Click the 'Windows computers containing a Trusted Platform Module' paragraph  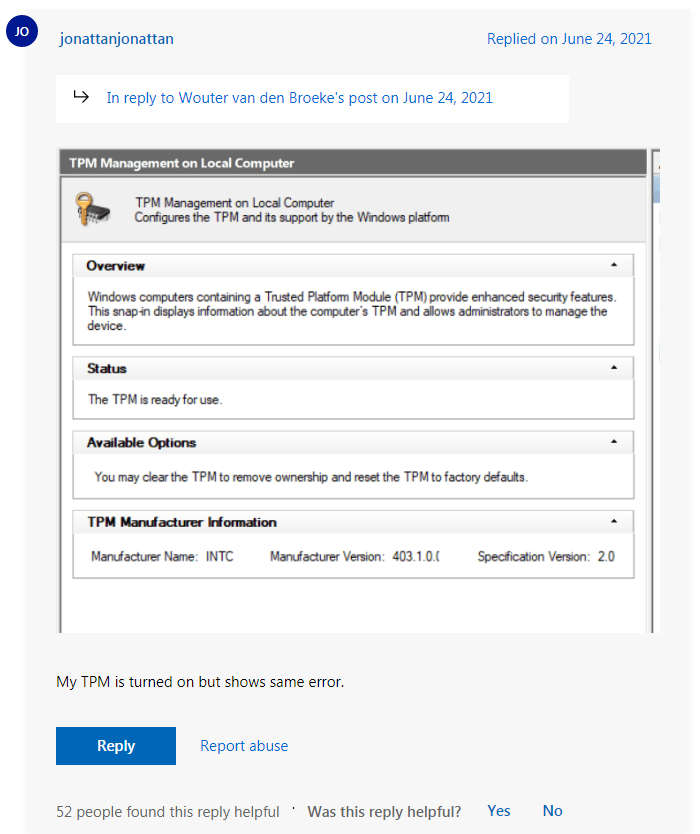(x=352, y=311)
